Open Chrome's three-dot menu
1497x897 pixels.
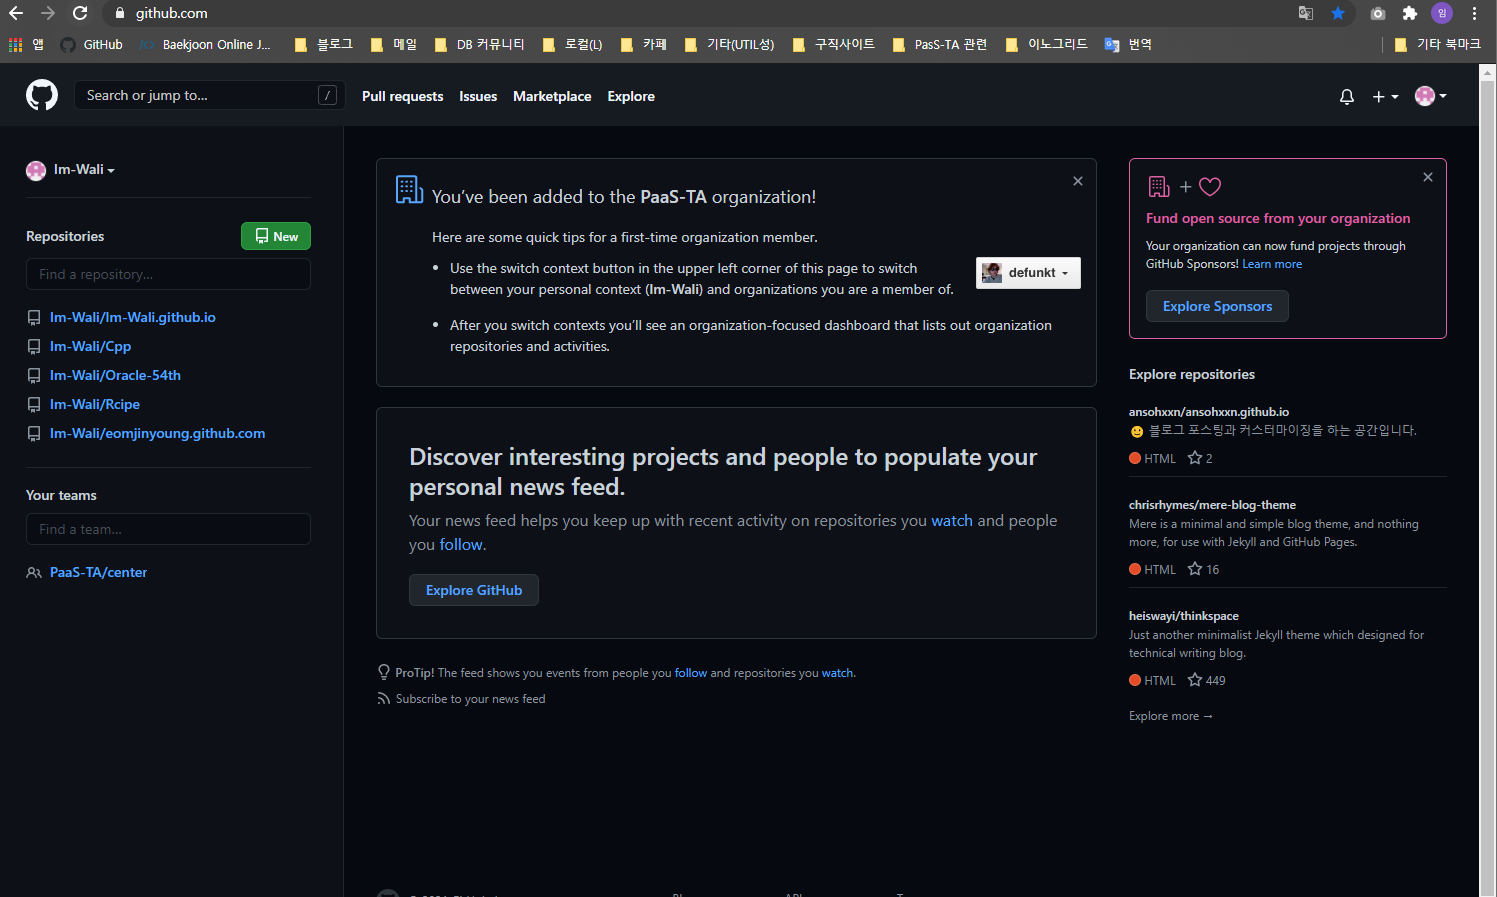1474,13
